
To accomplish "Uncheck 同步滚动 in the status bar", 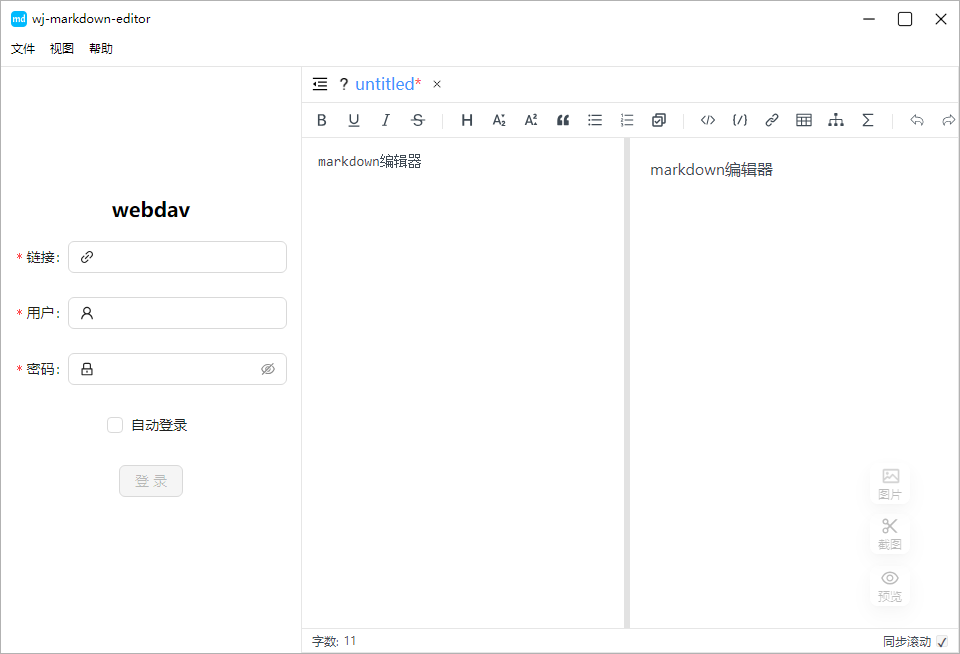I will (x=940, y=641).
